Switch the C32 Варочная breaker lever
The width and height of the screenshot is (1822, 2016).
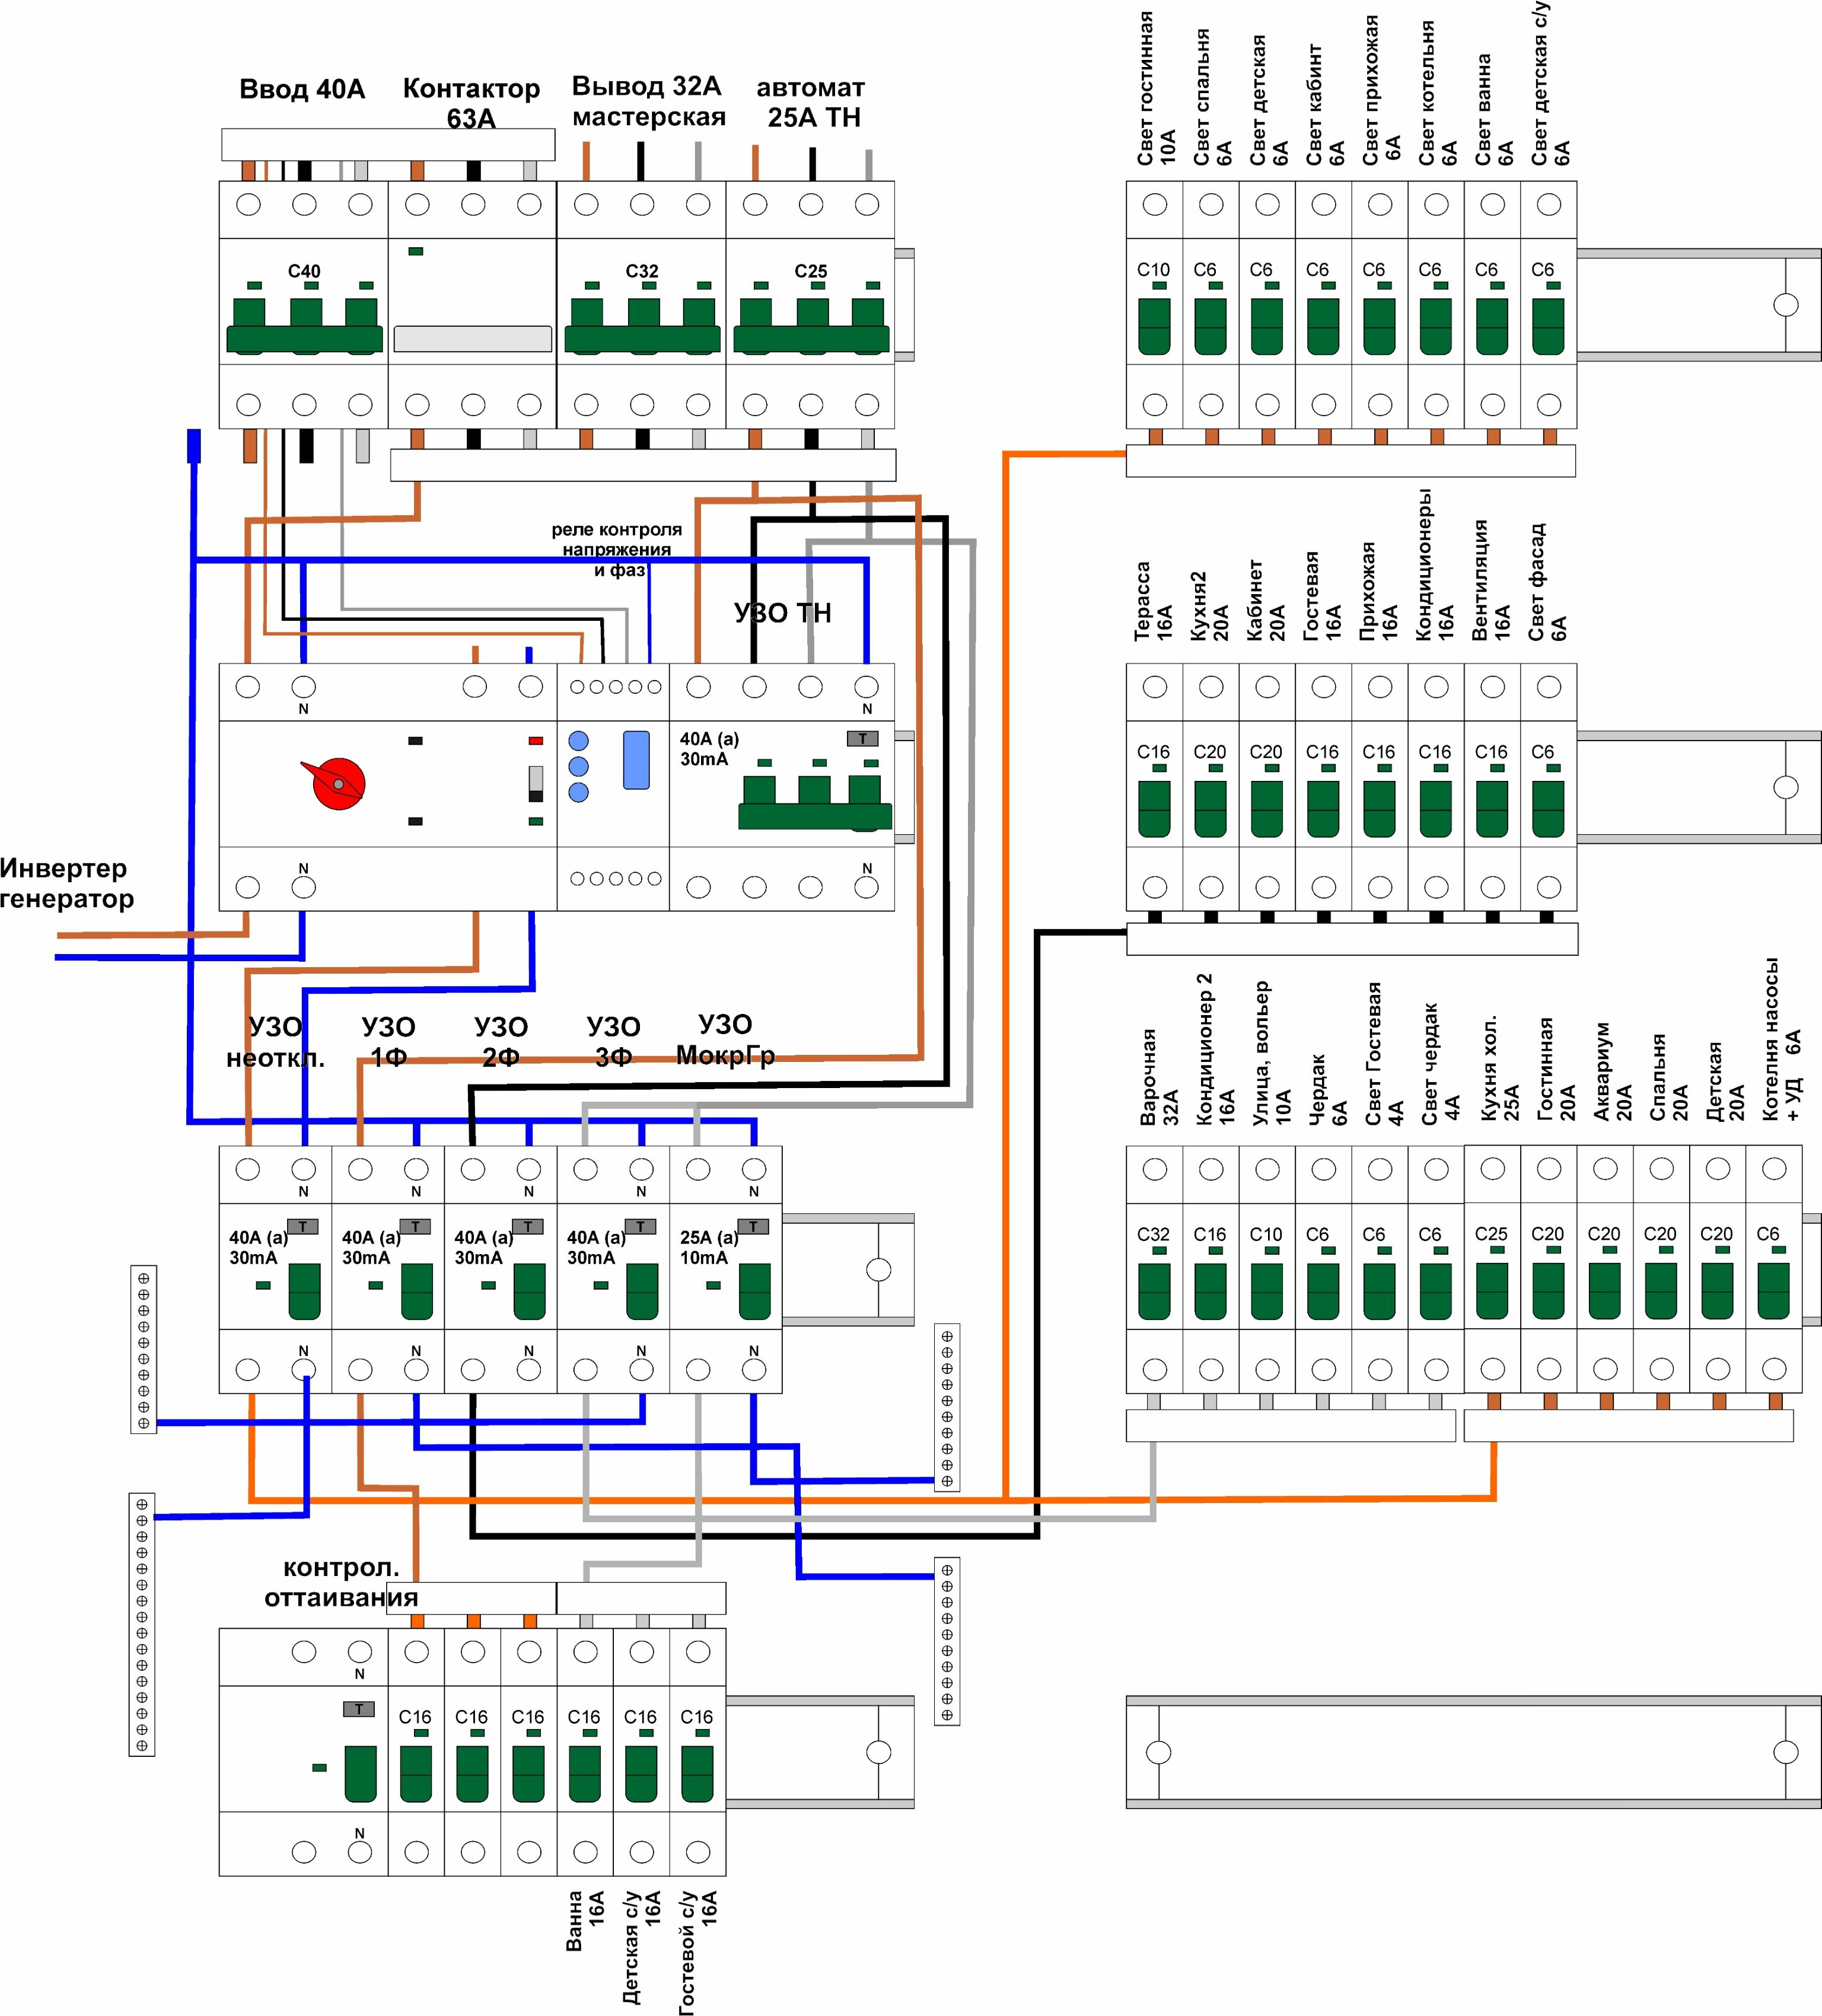point(1154,1291)
